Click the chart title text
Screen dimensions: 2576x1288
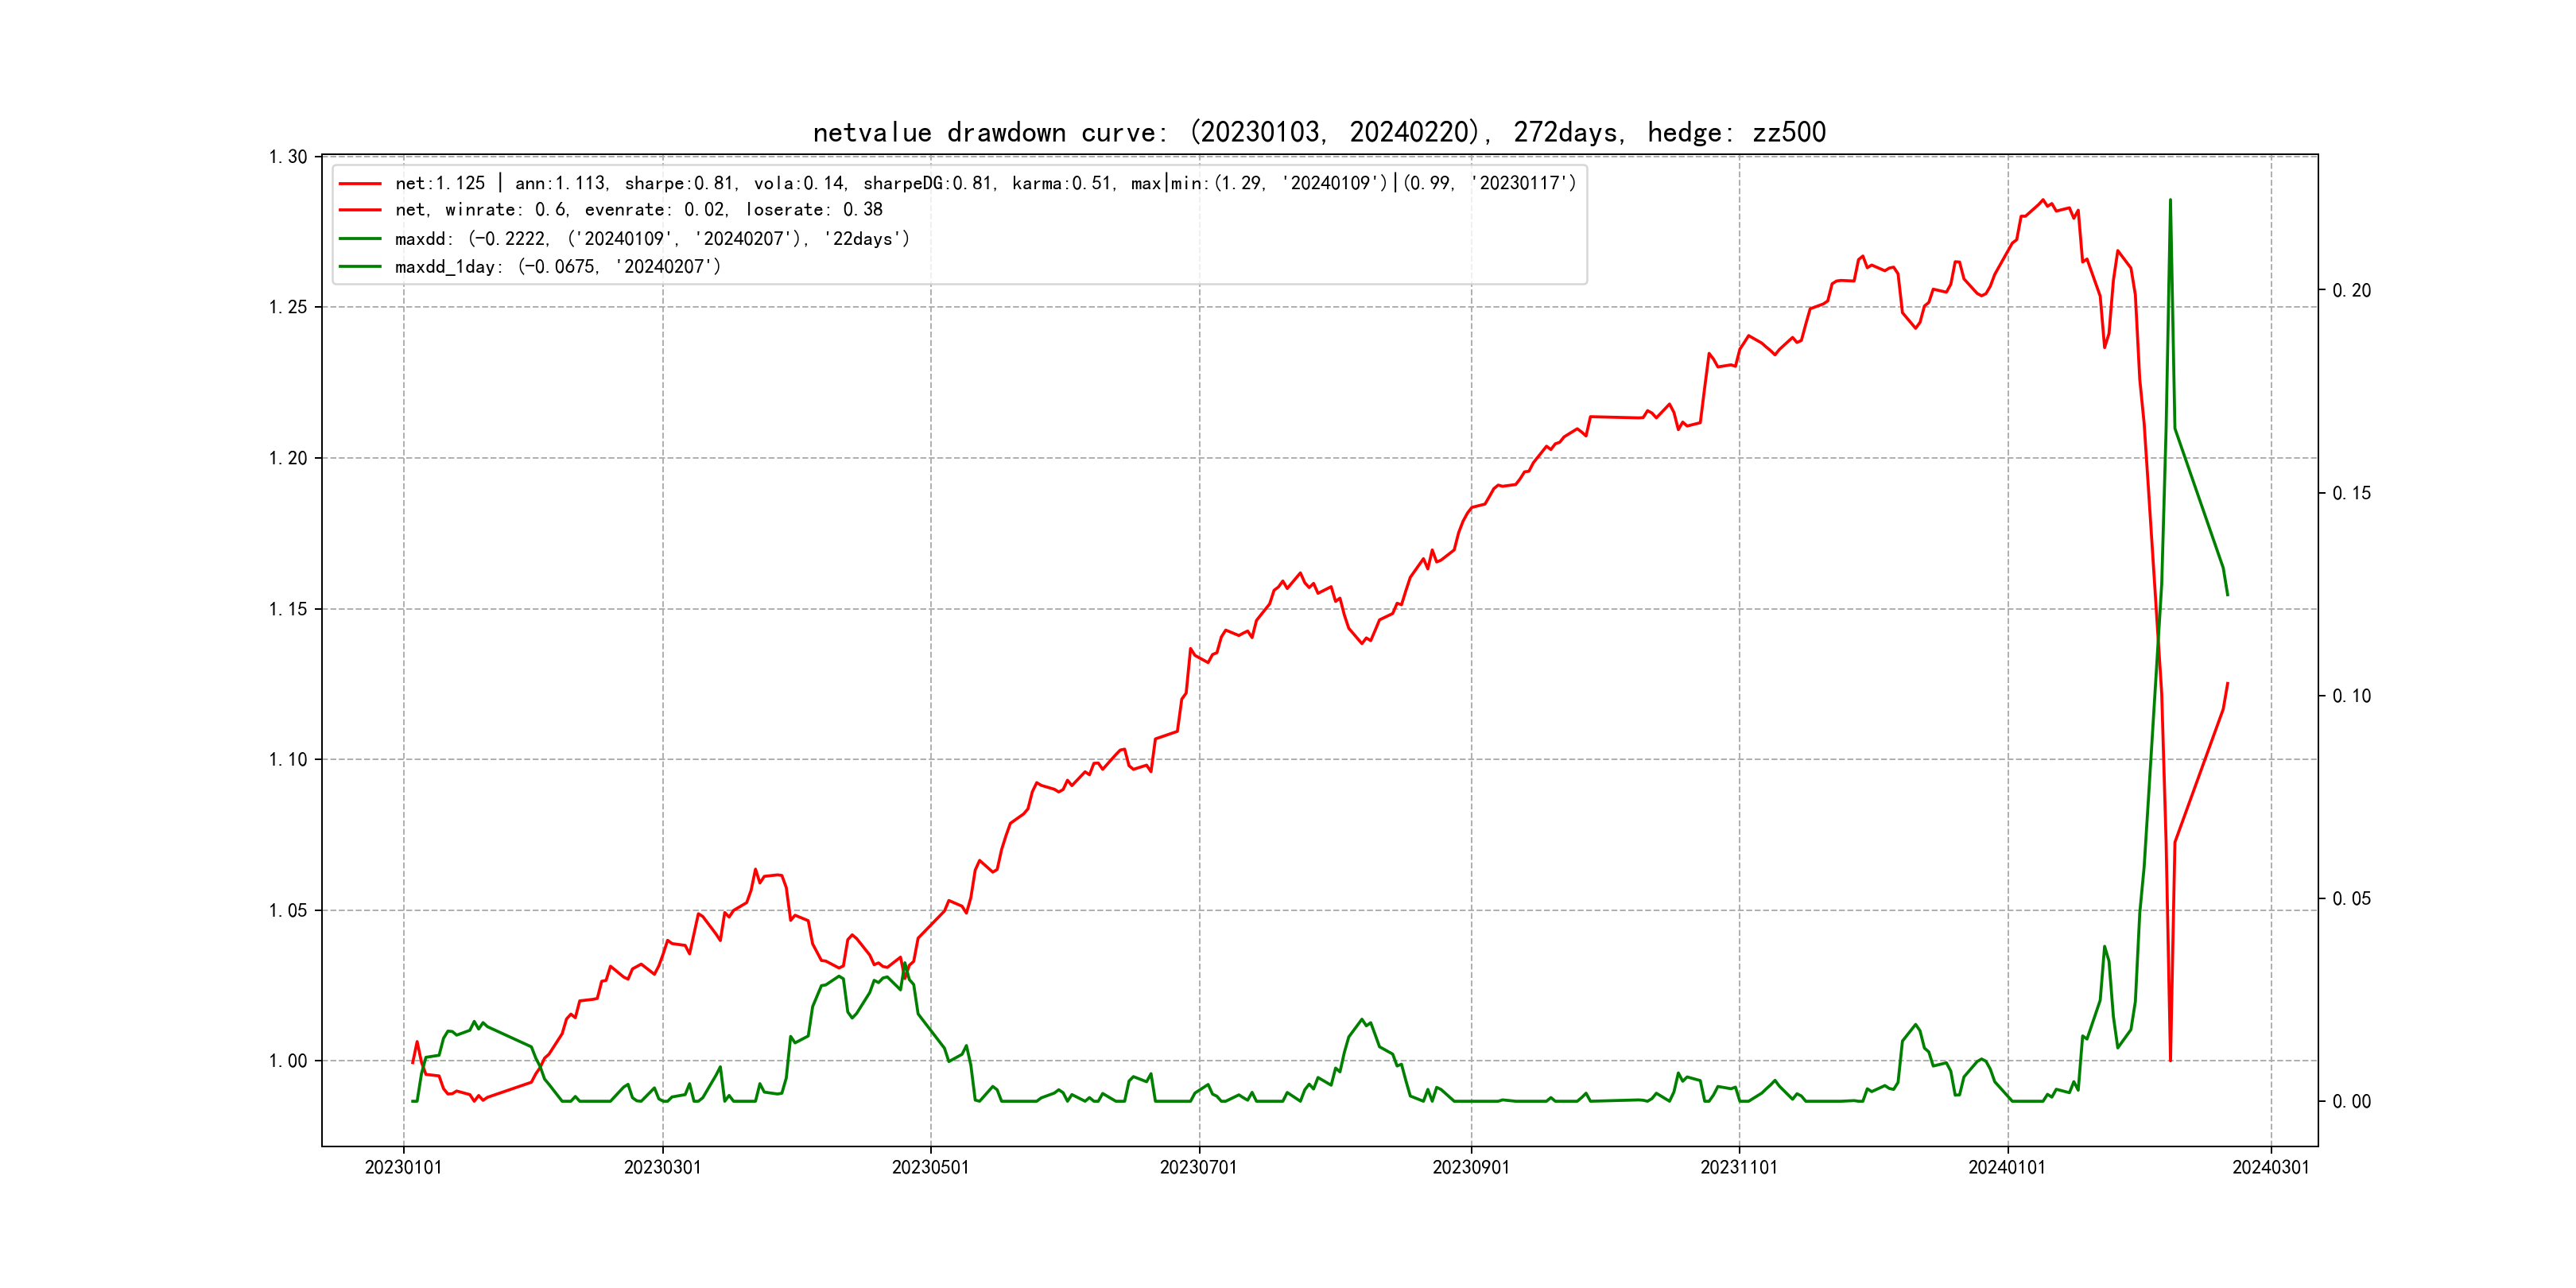click(x=1318, y=132)
